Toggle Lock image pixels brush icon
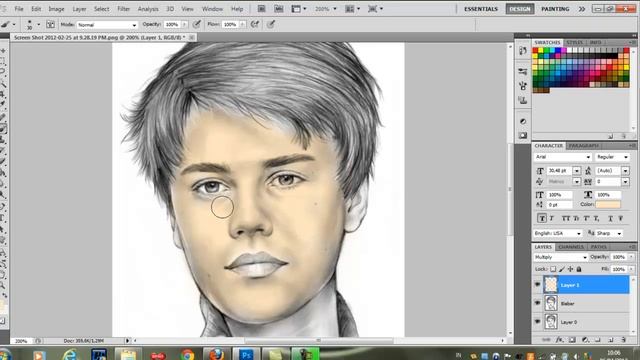Screen dimensions: 640x360 [562, 269]
